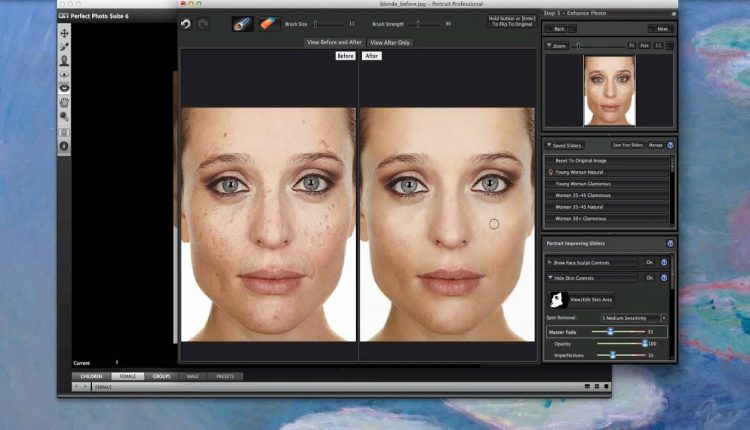Click the View/Edit Skin Area mask icon

click(557, 300)
